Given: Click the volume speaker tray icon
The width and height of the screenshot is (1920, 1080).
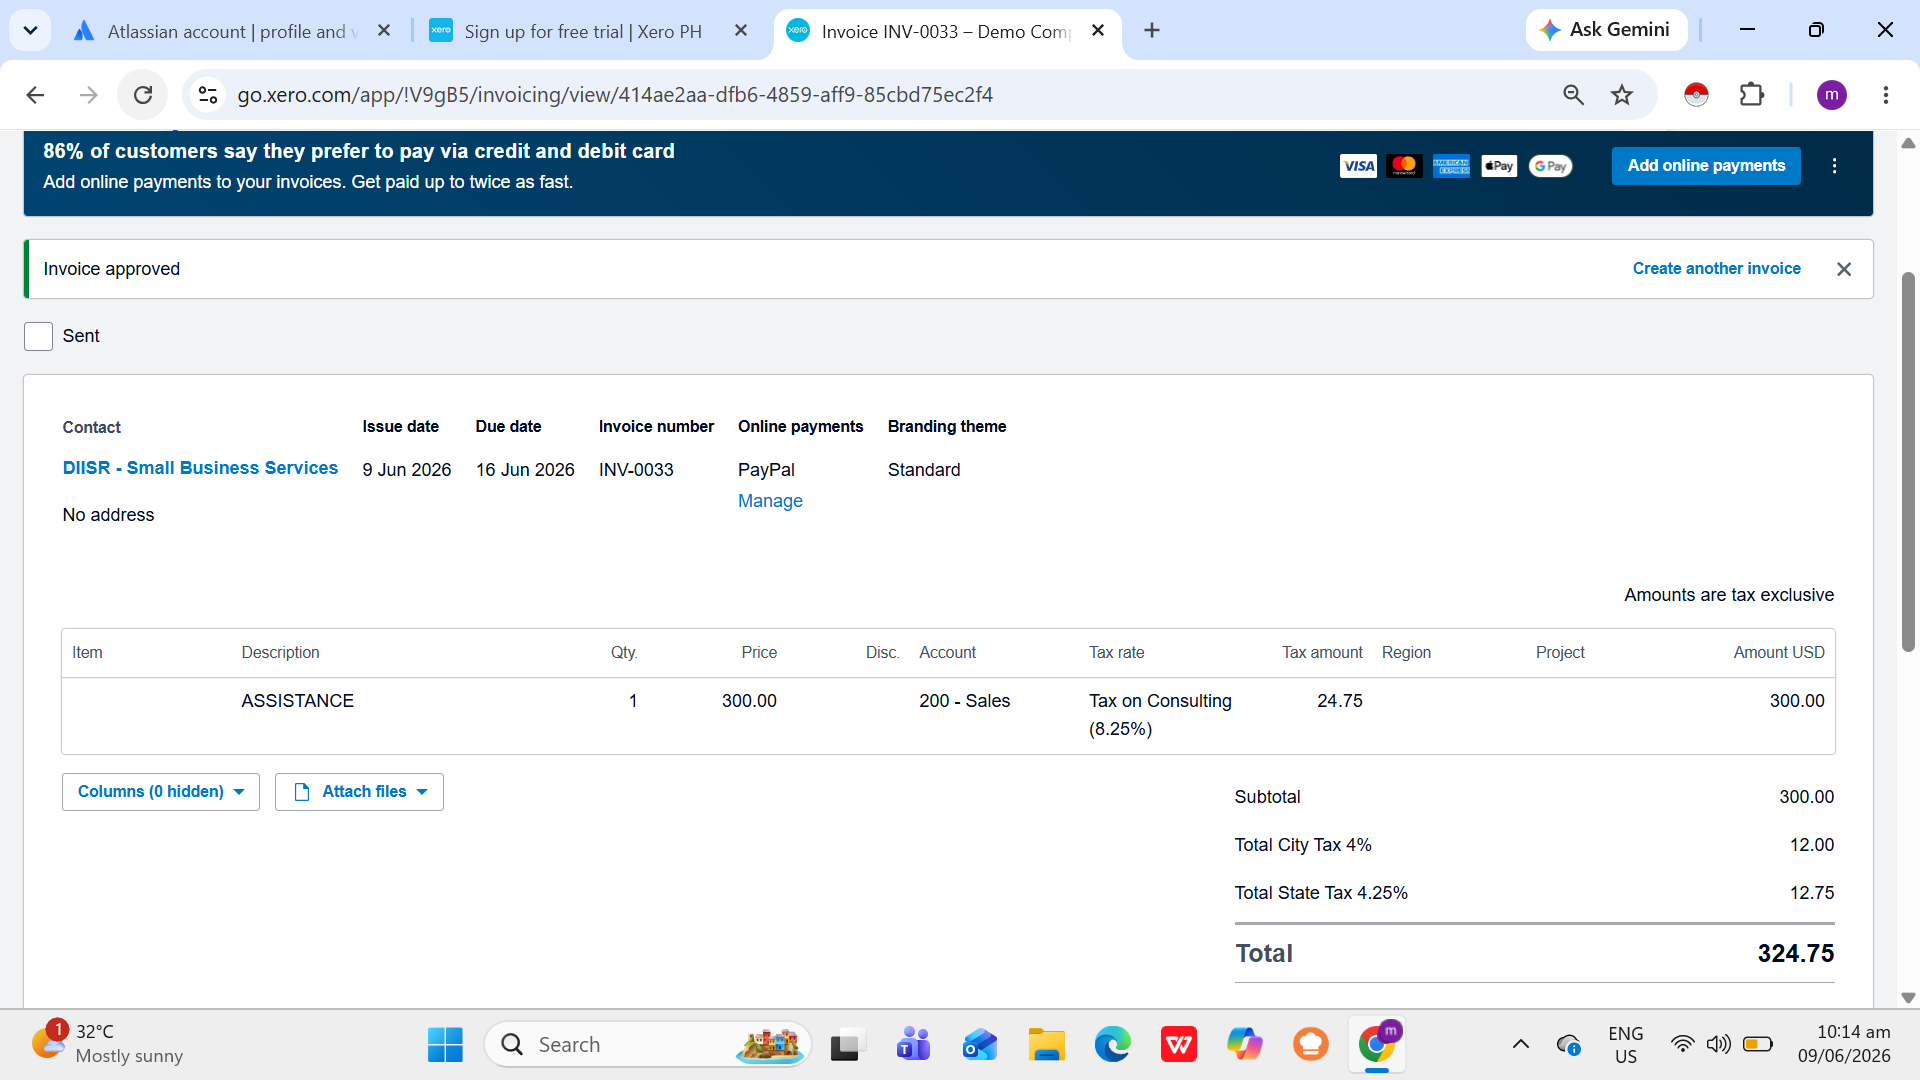Looking at the screenshot, I should click(x=1718, y=1045).
